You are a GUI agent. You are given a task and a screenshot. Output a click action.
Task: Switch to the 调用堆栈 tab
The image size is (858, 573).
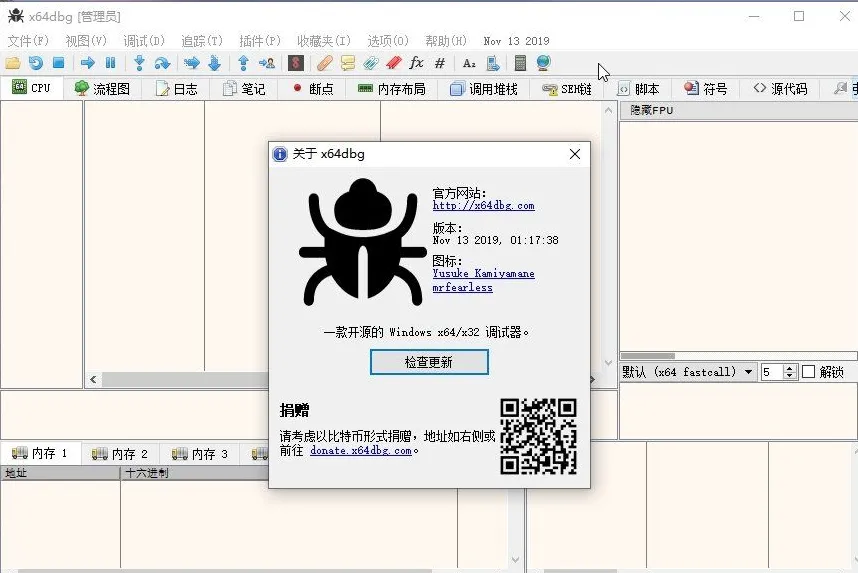(x=484, y=89)
